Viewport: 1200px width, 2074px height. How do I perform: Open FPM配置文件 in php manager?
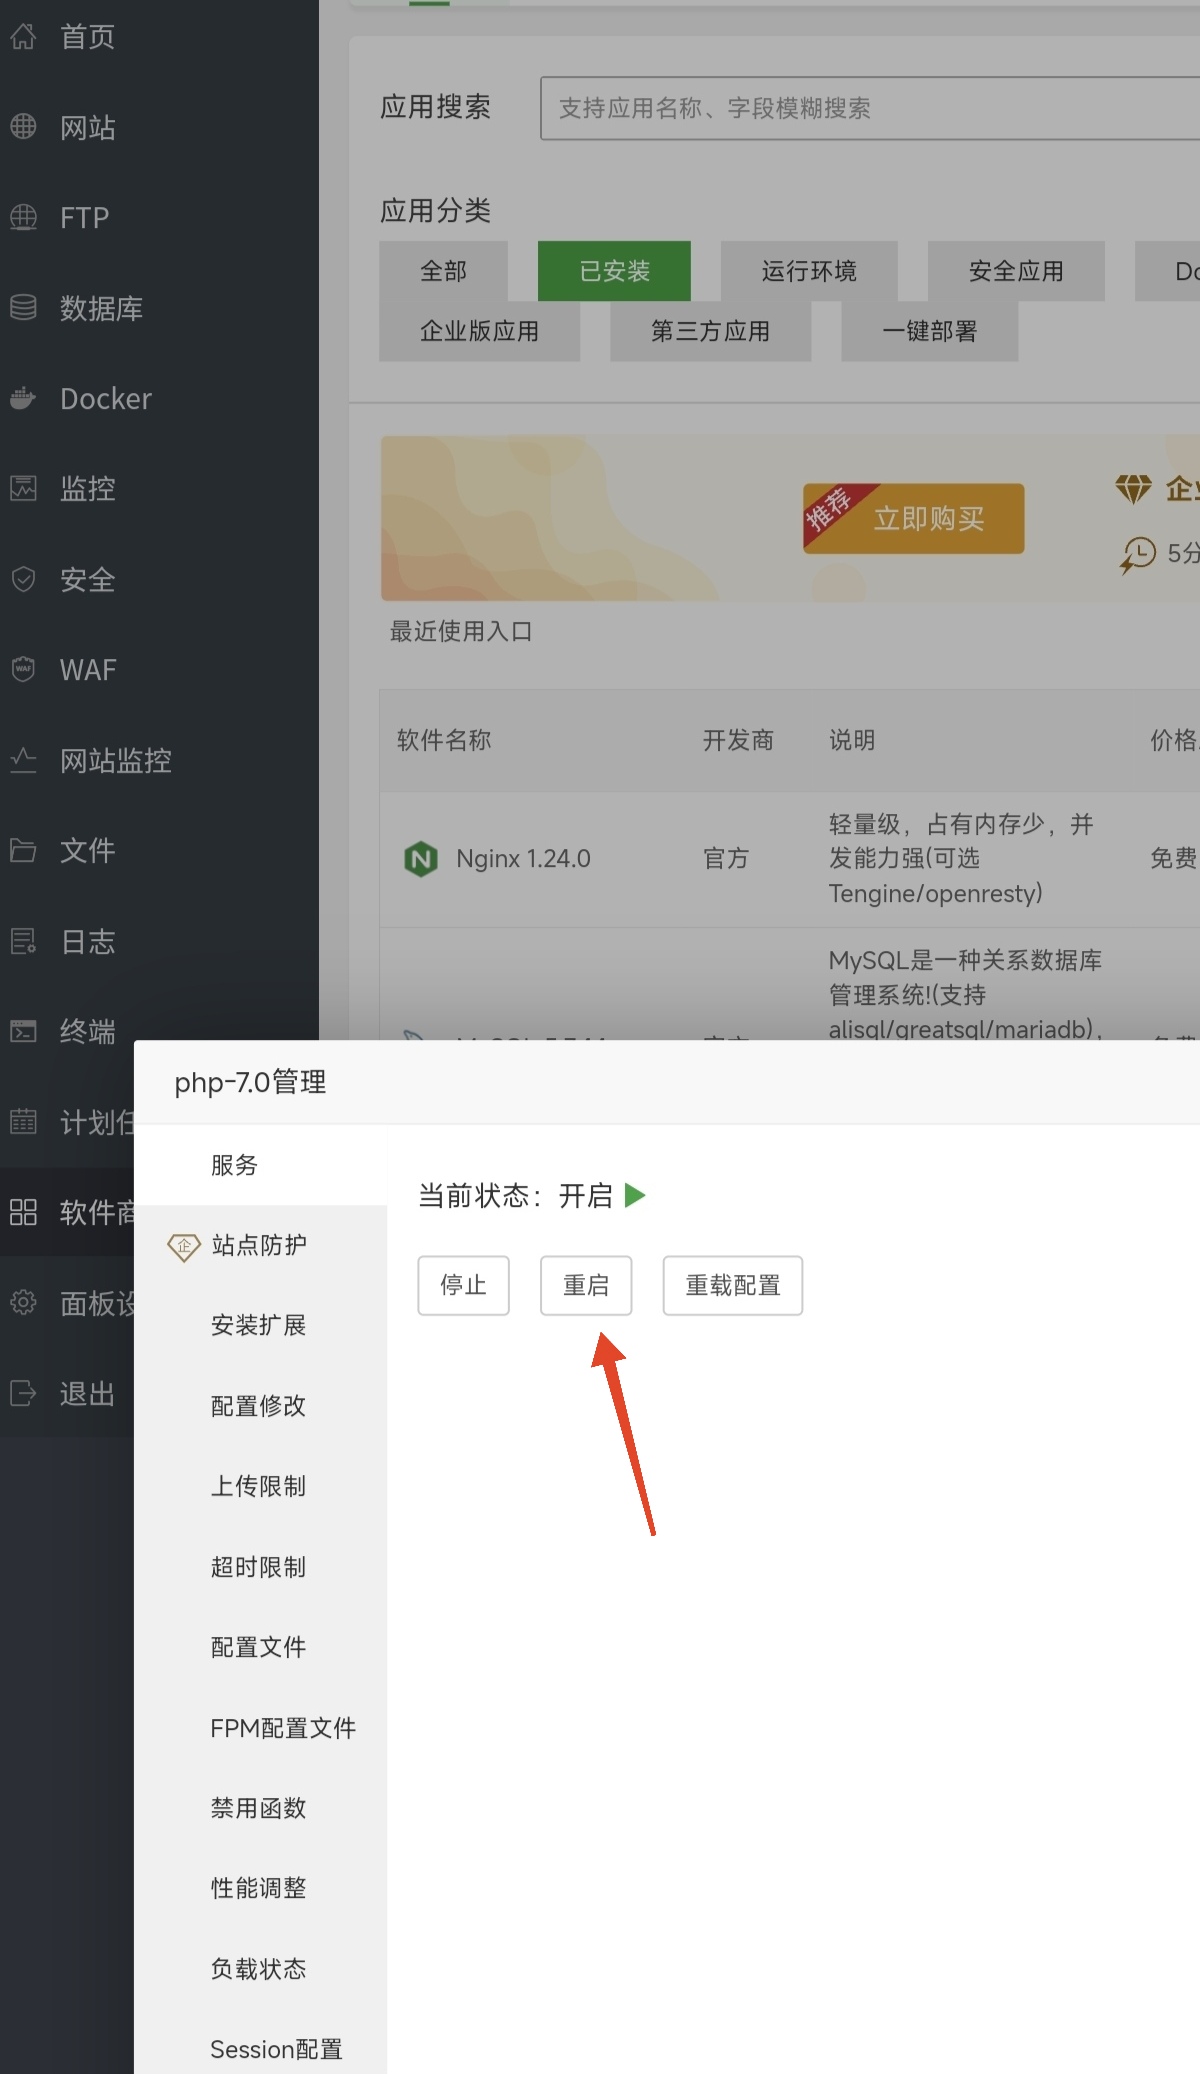click(260, 1728)
